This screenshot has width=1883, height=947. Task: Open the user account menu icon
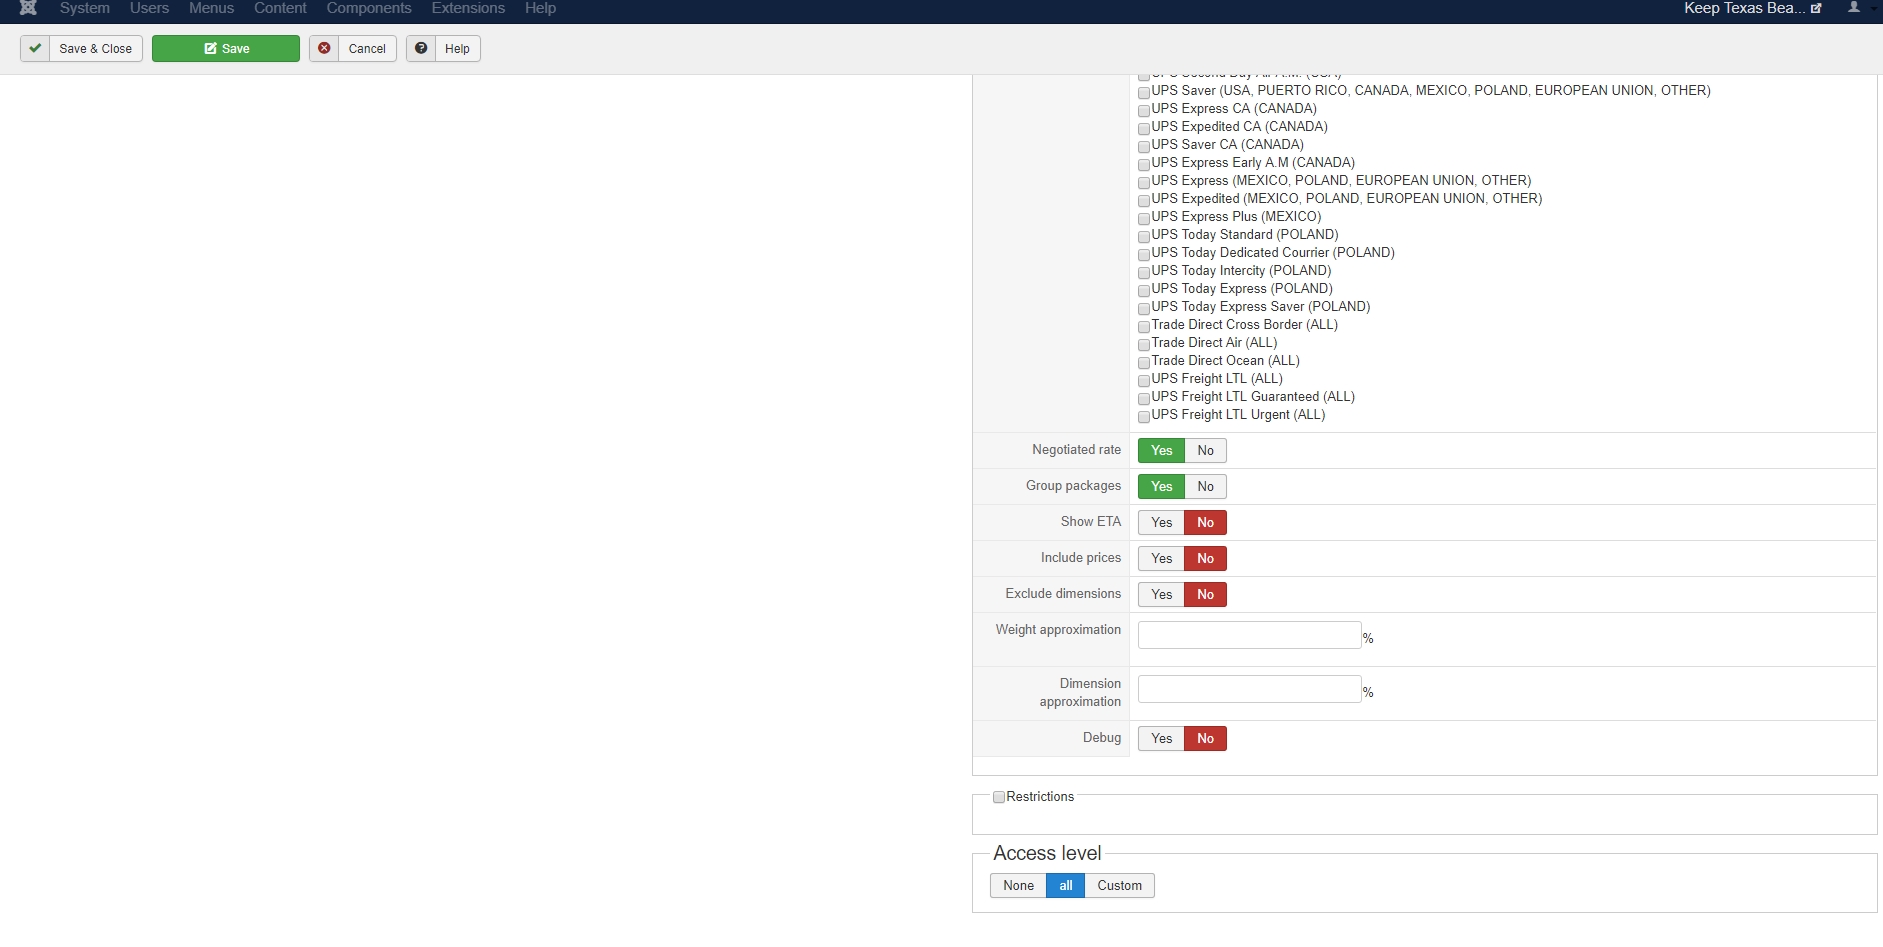pyautogui.click(x=1854, y=7)
